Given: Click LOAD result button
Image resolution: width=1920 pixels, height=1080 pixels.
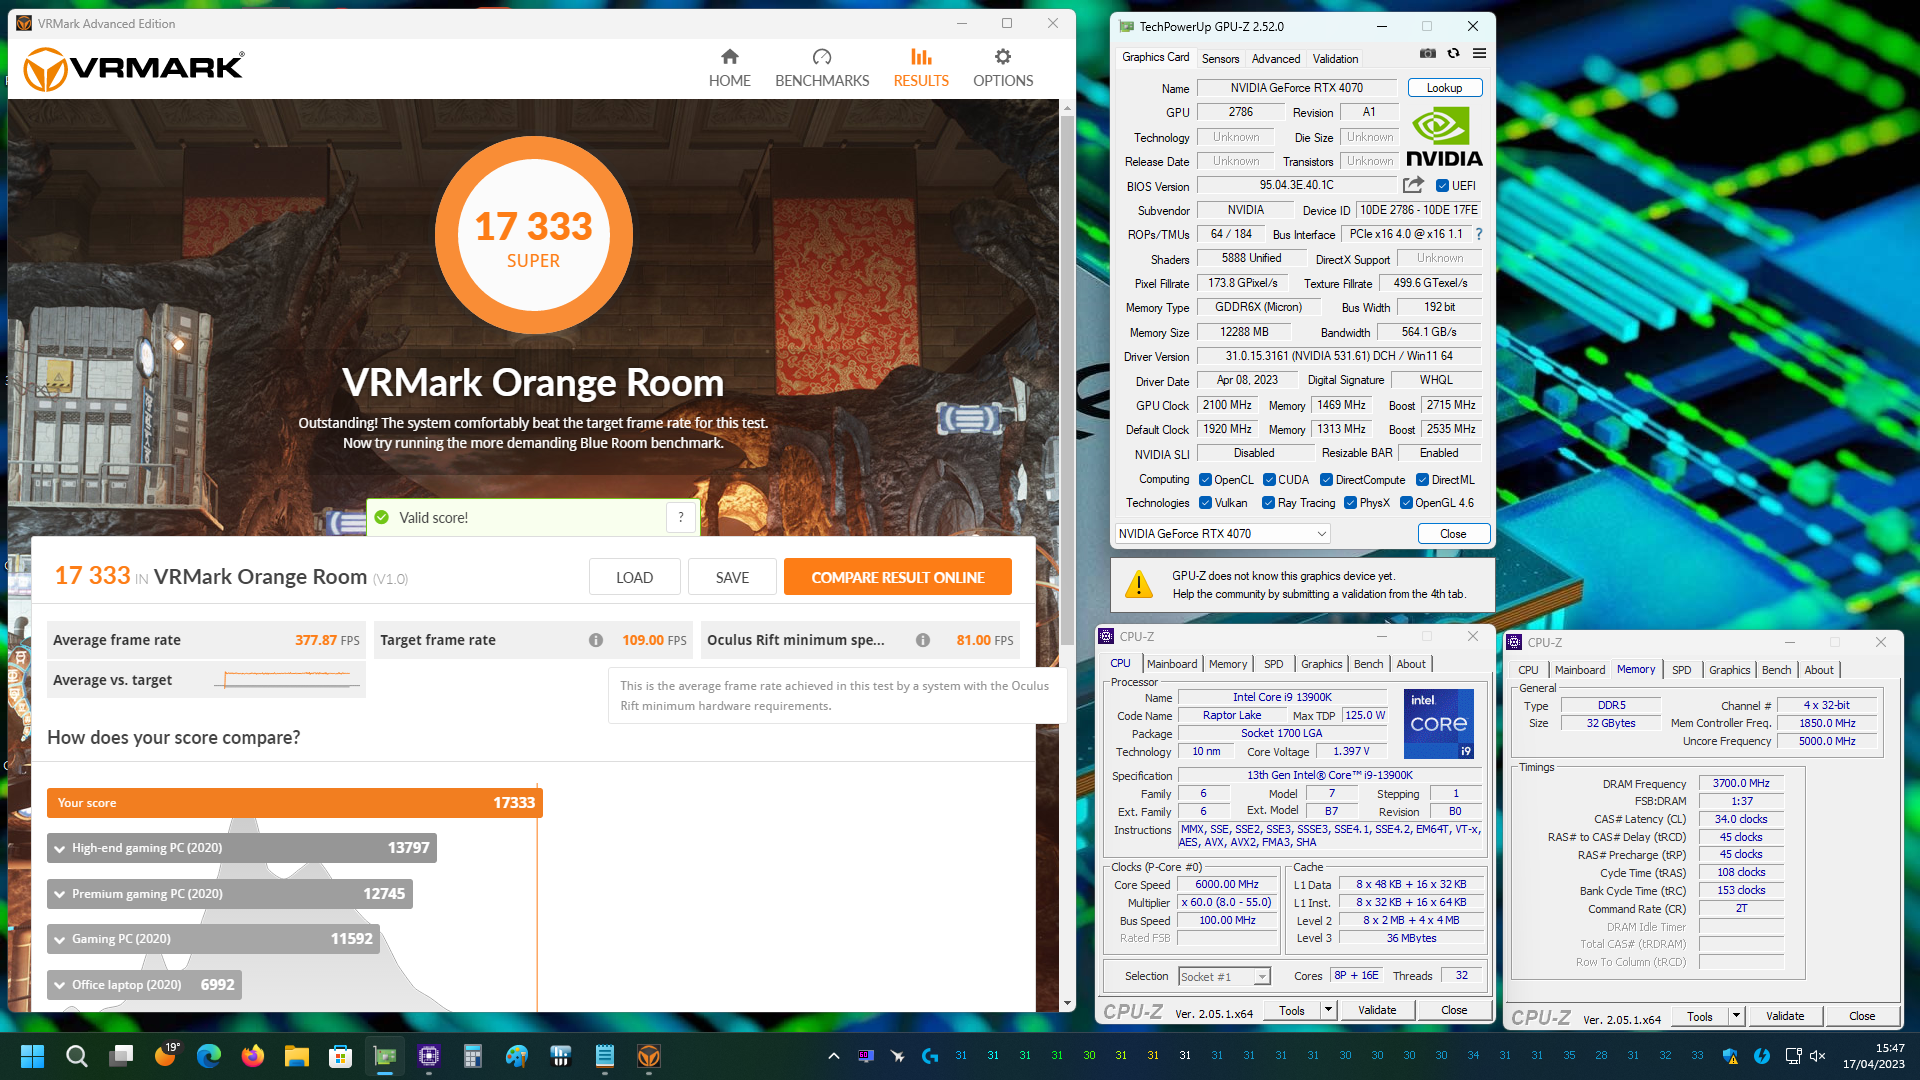Looking at the screenshot, I should click(x=634, y=578).
